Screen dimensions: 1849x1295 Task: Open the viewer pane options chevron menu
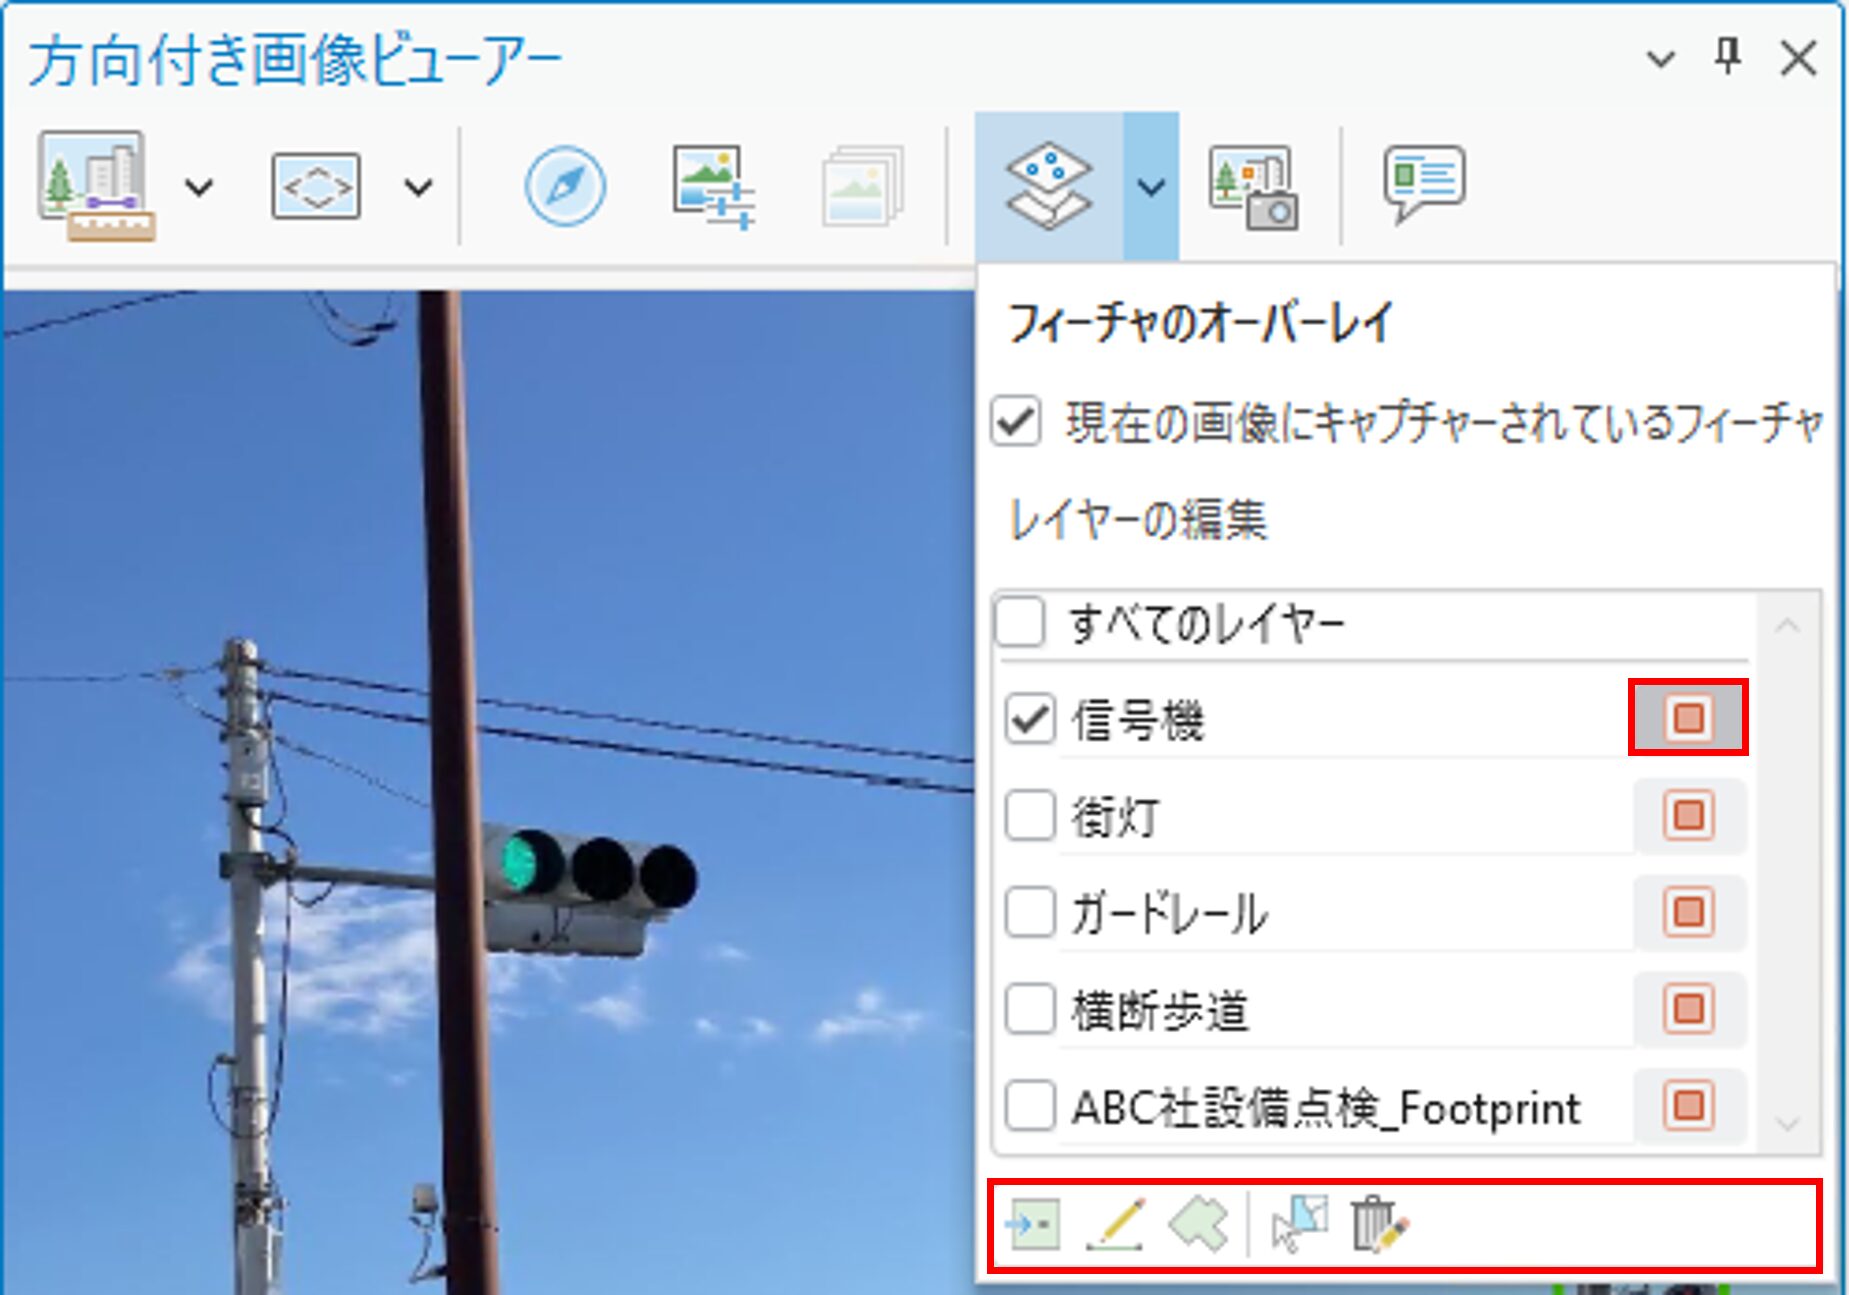click(x=1660, y=59)
